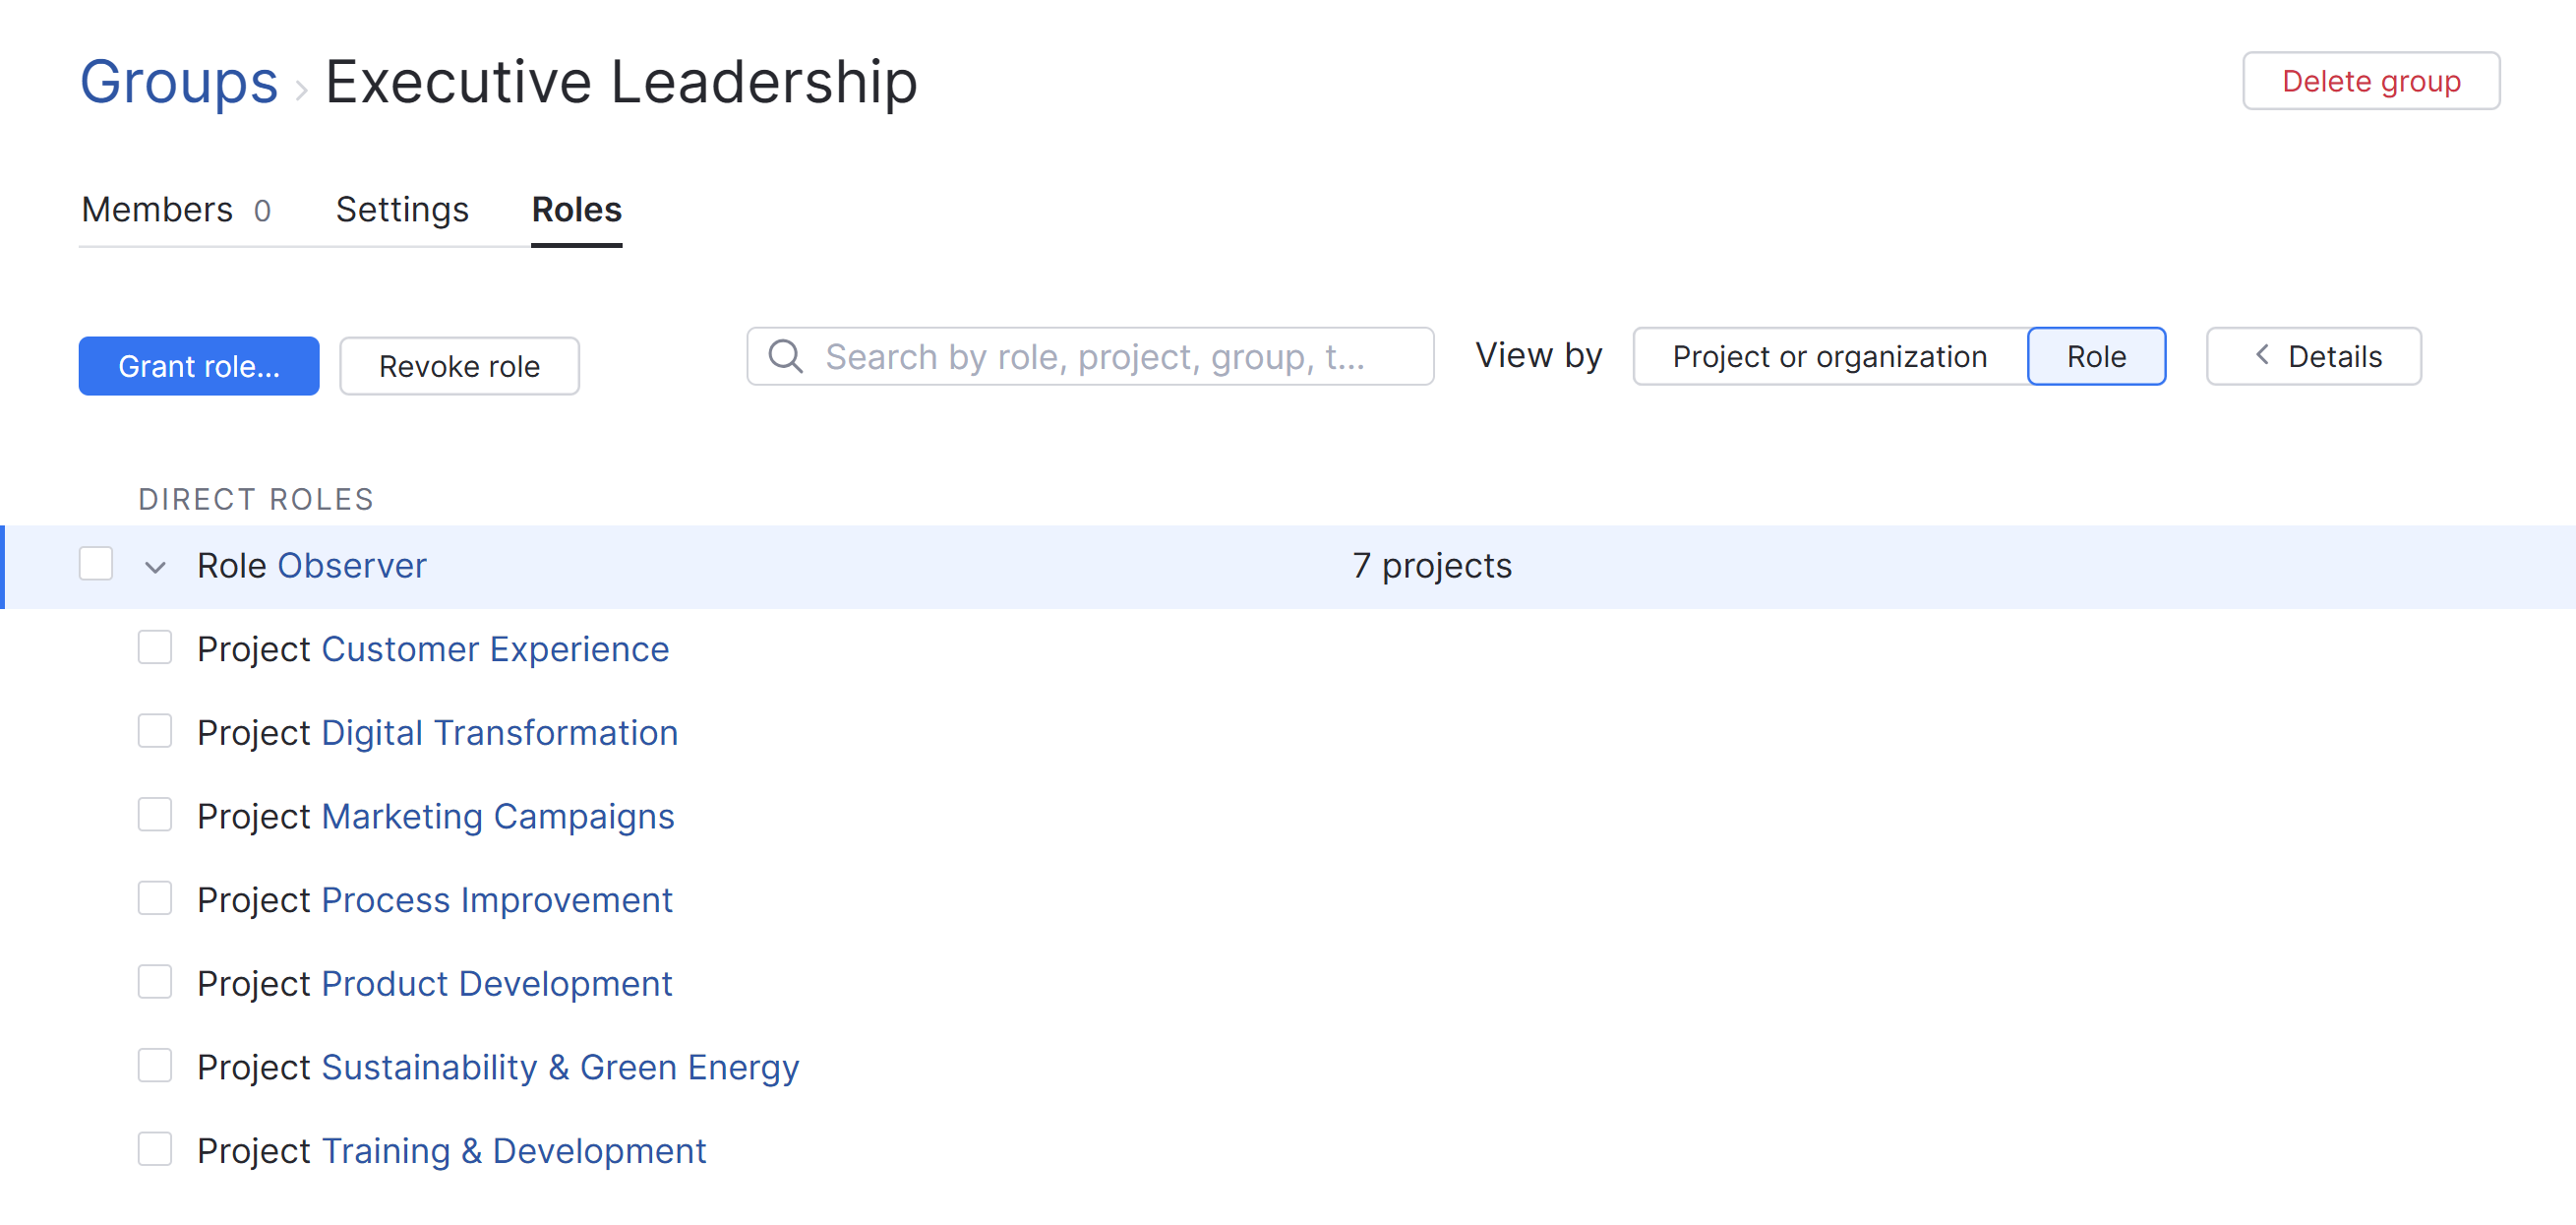Collapse the Role Observer row chevron
This screenshot has width=2576, height=1225.
pyautogui.click(x=155, y=567)
